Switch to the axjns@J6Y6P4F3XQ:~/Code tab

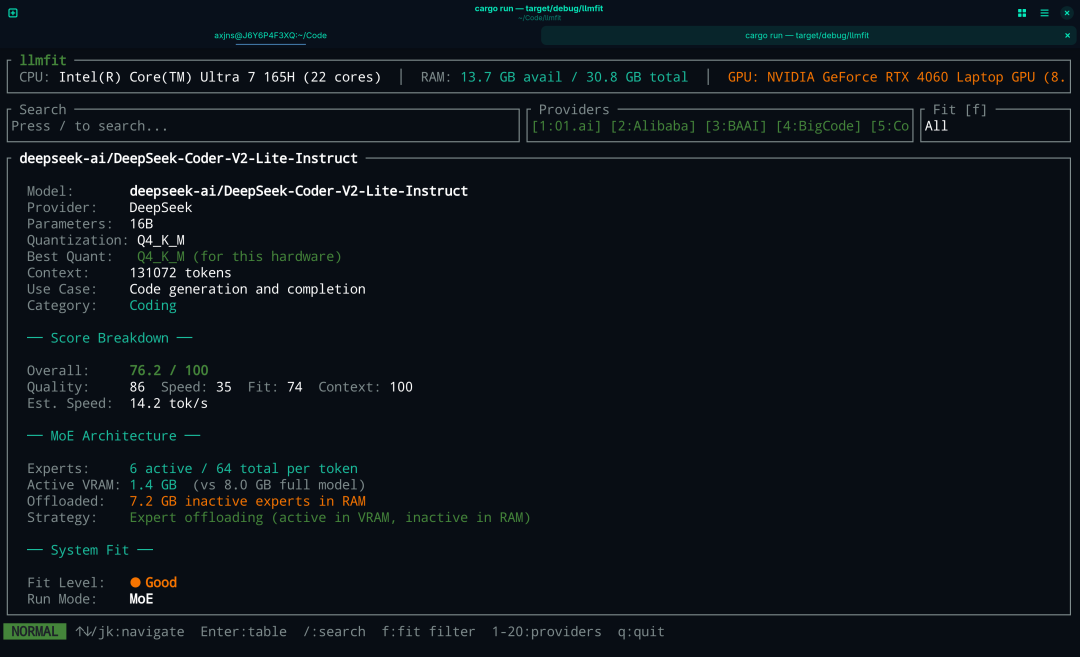[270, 35]
